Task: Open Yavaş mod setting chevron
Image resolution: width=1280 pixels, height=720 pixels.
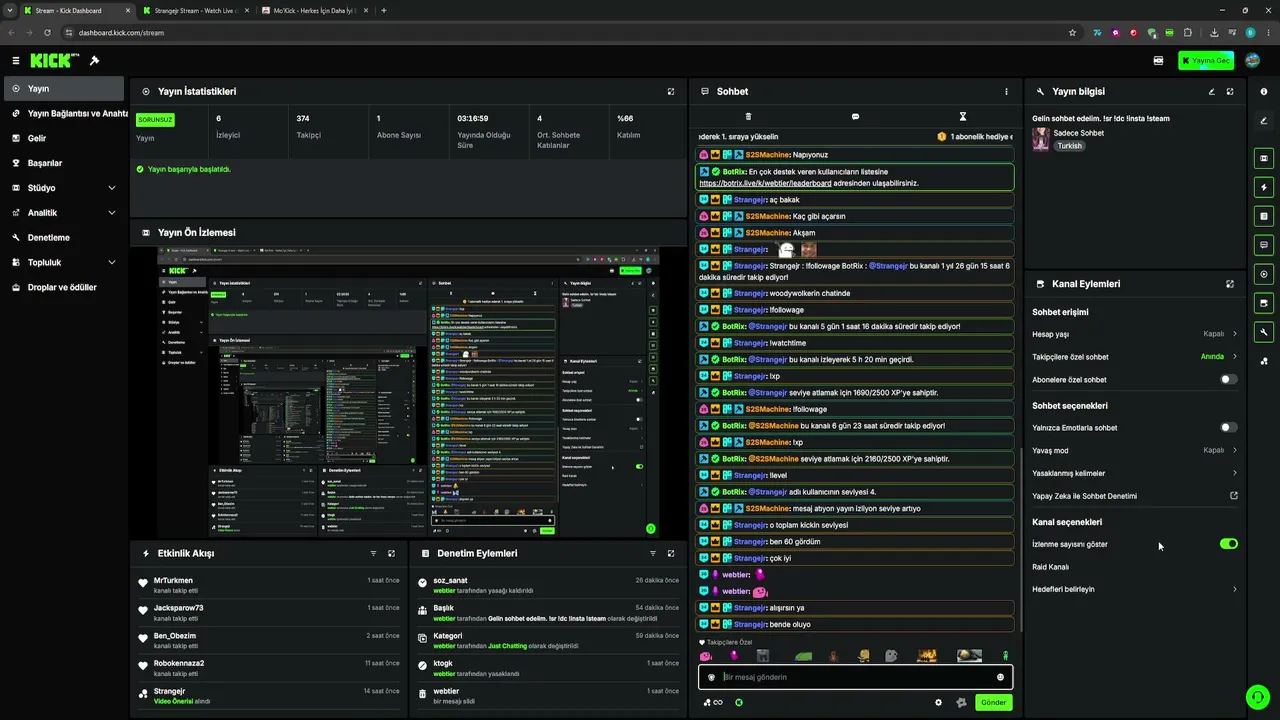Action: click(x=1235, y=450)
